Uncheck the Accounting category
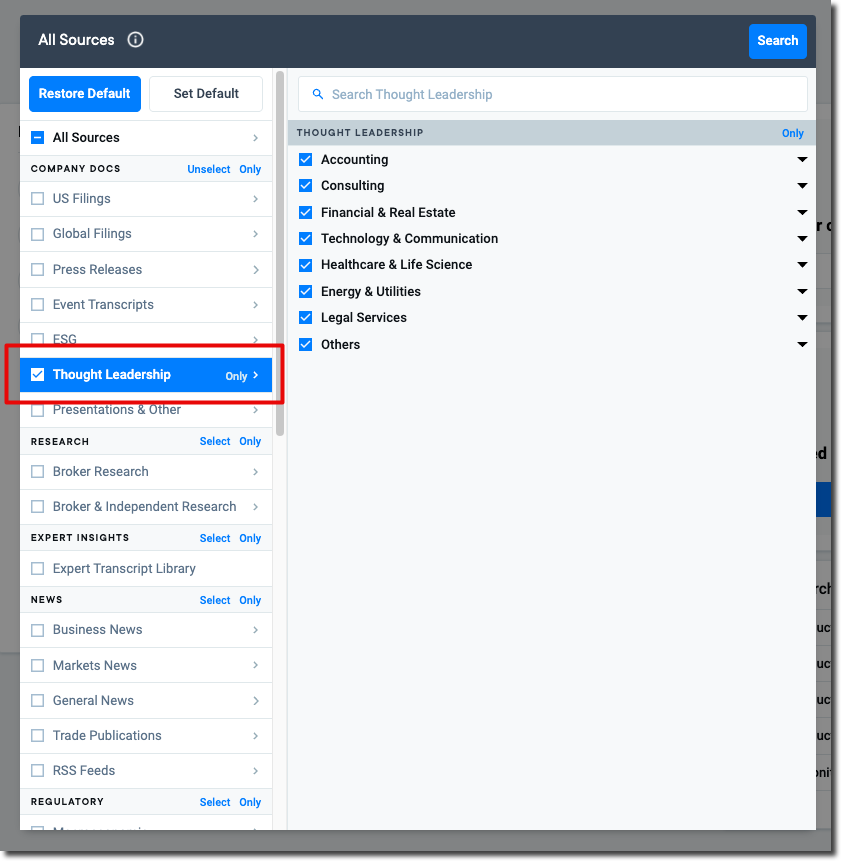 coord(305,159)
